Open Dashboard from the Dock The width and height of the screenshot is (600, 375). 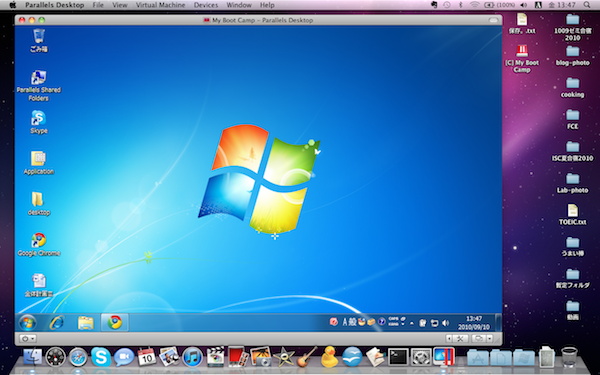coord(55,357)
